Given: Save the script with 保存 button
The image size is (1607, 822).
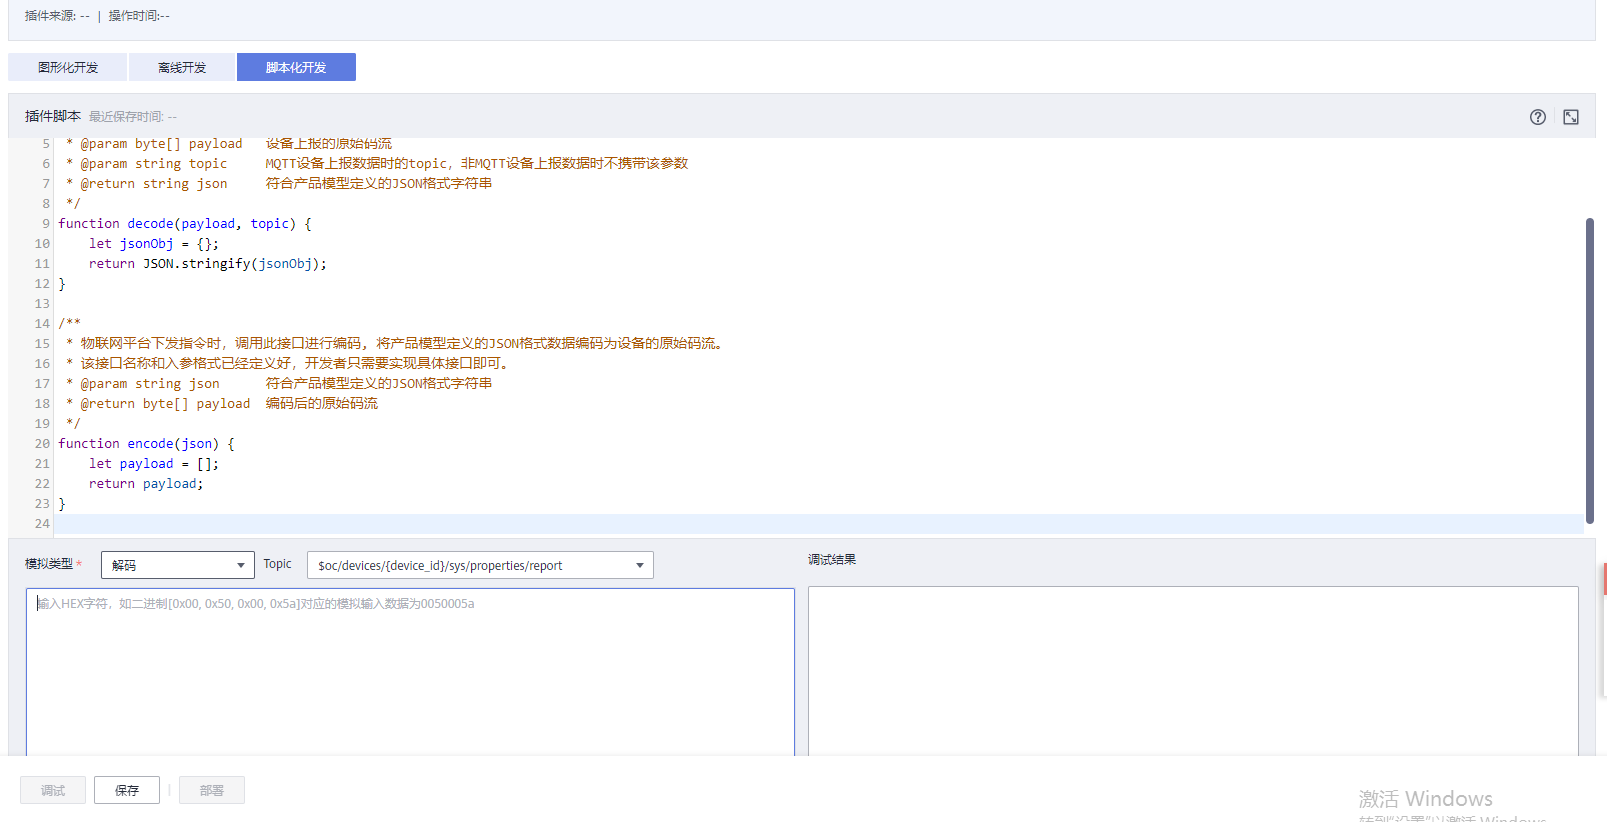Looking at the screenshot, I should [x=127, y=790].
